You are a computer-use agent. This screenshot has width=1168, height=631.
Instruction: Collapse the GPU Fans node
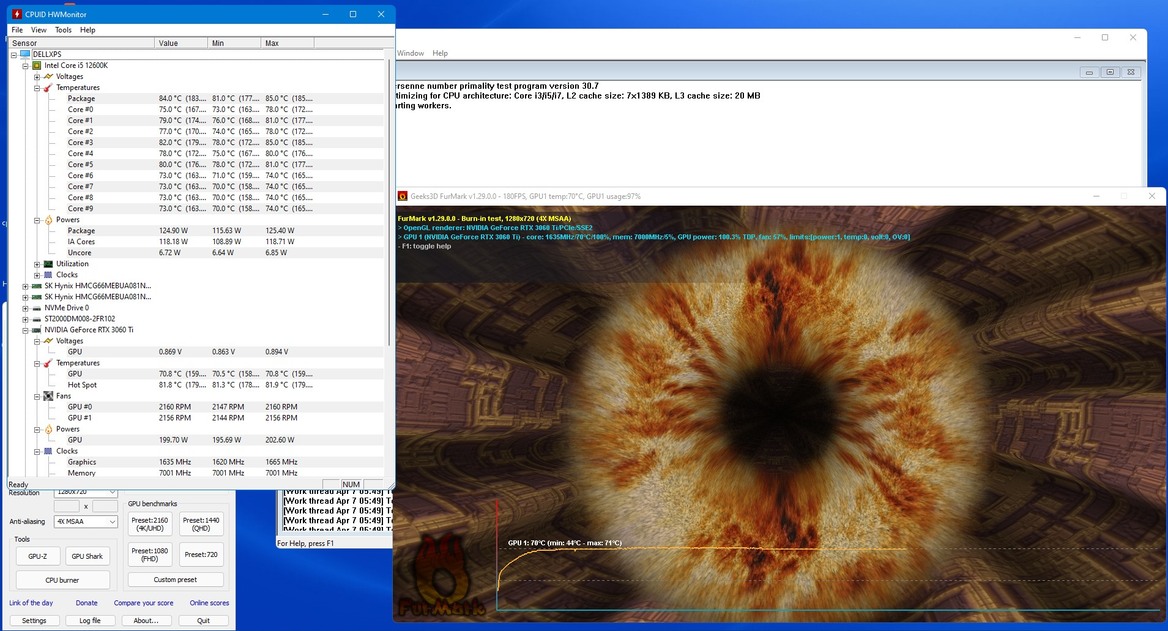(36, 396)
